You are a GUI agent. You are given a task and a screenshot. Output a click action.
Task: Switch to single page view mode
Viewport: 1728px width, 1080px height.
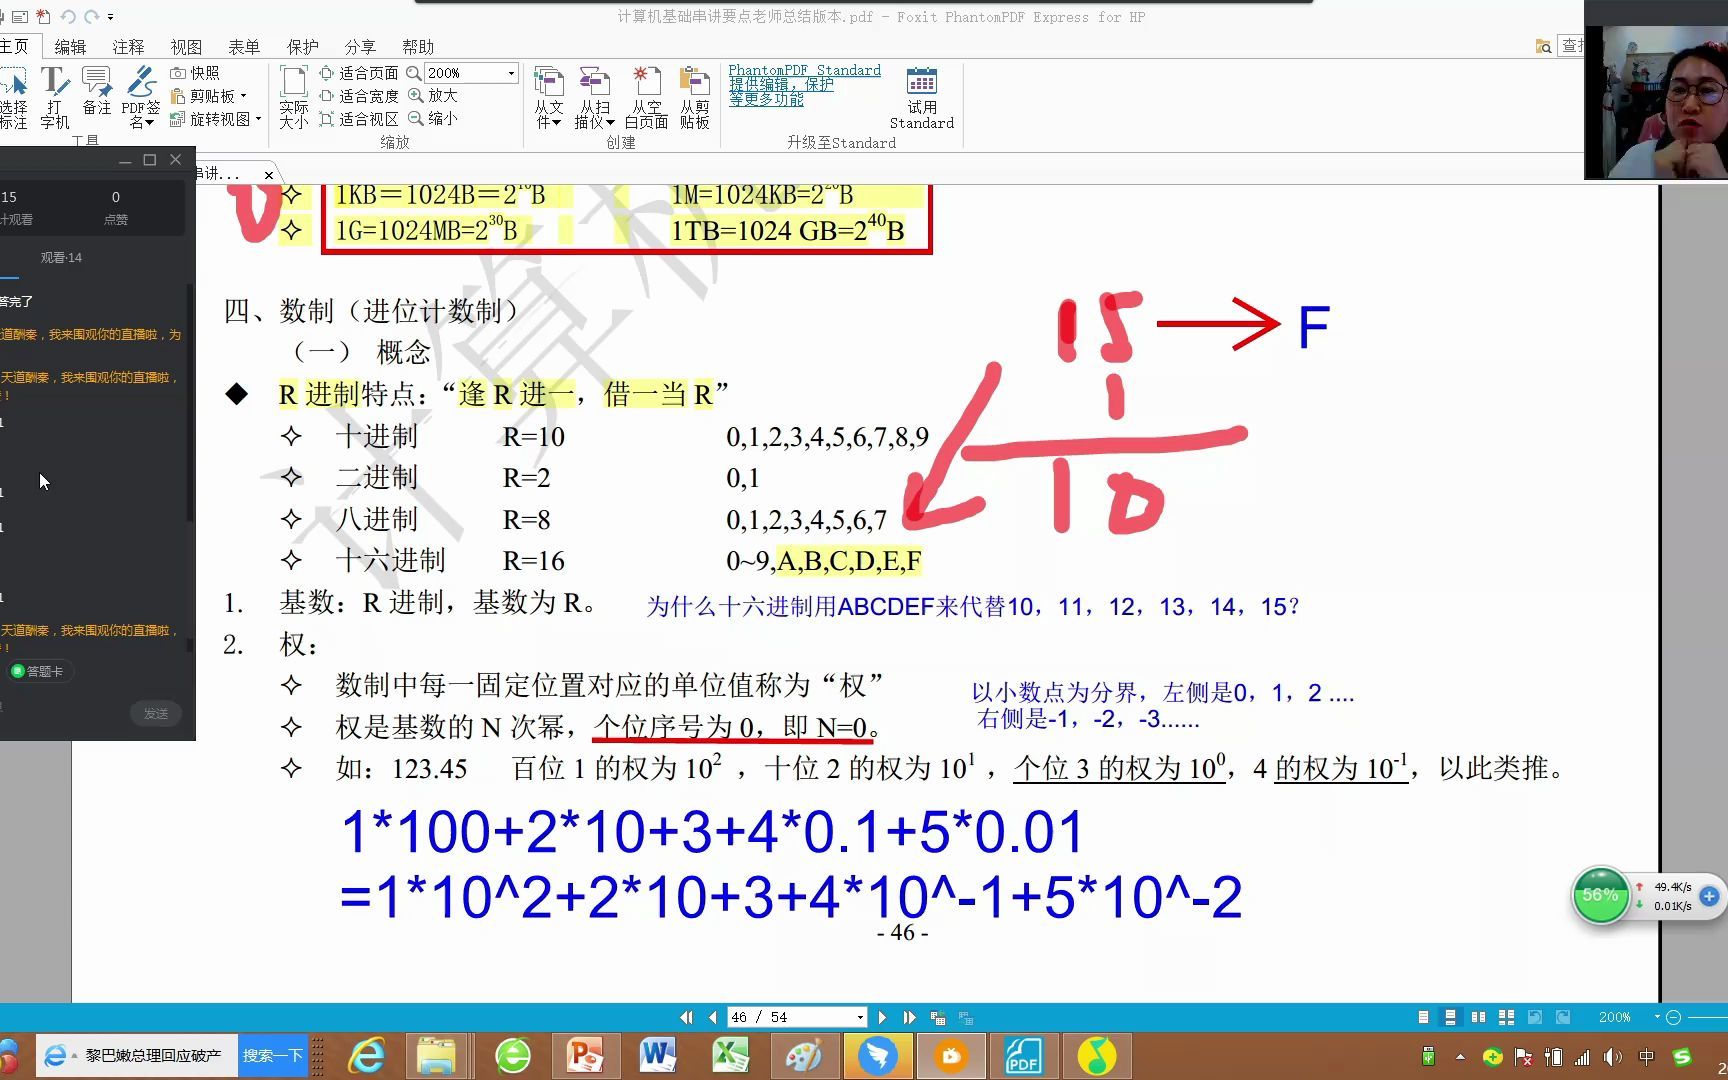coord(1423,1017)
